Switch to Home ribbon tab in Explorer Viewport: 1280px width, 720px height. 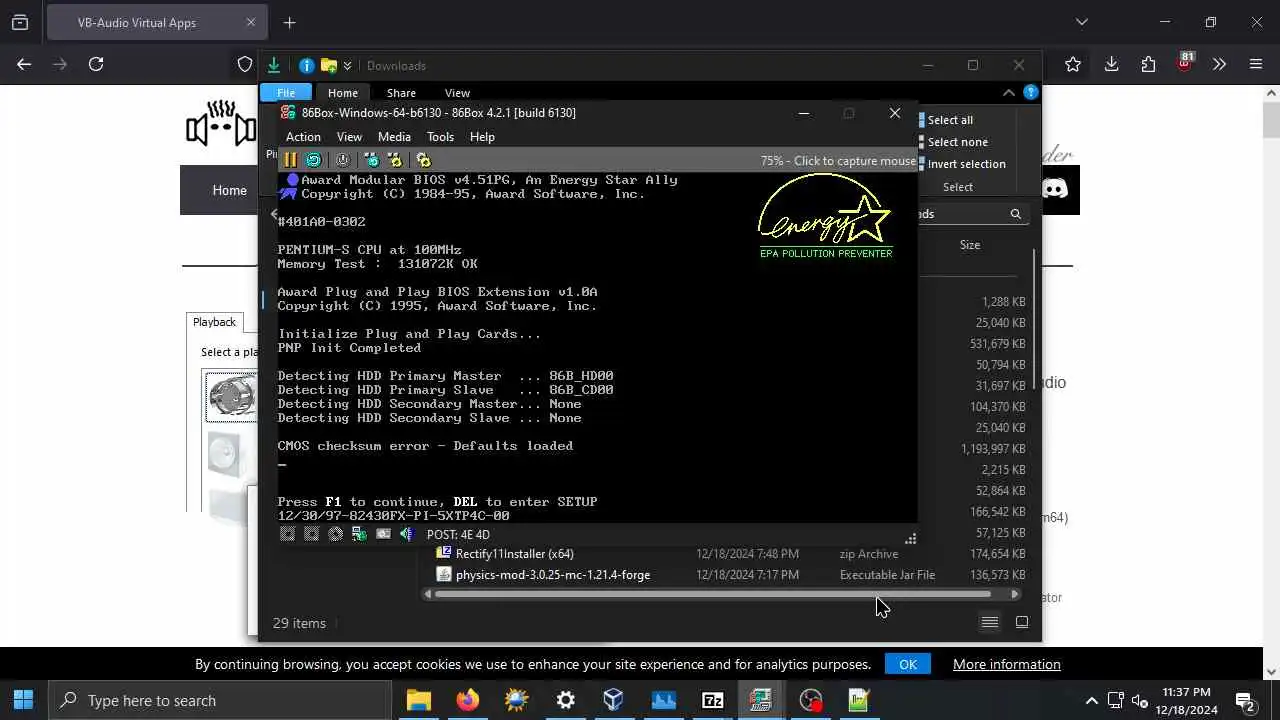point(343,93)
